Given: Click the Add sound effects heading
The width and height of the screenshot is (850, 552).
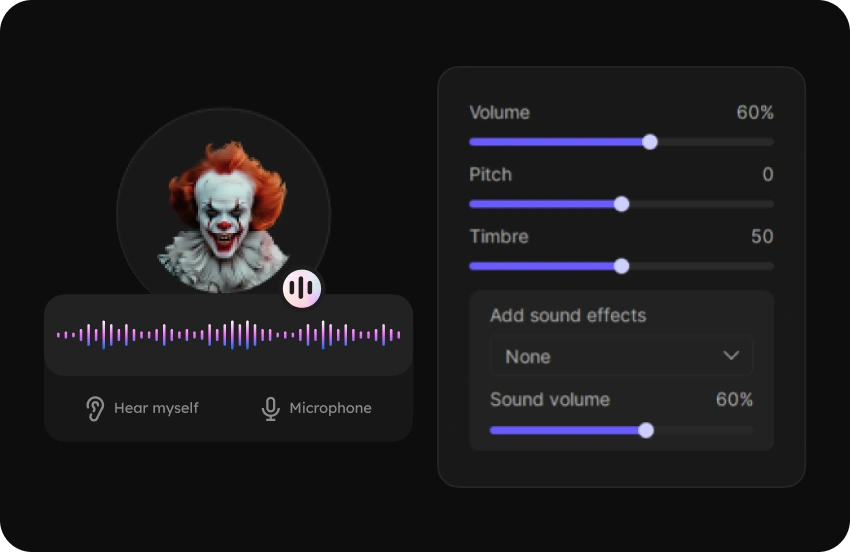Looking at the screenshot, I should [568, 316].
